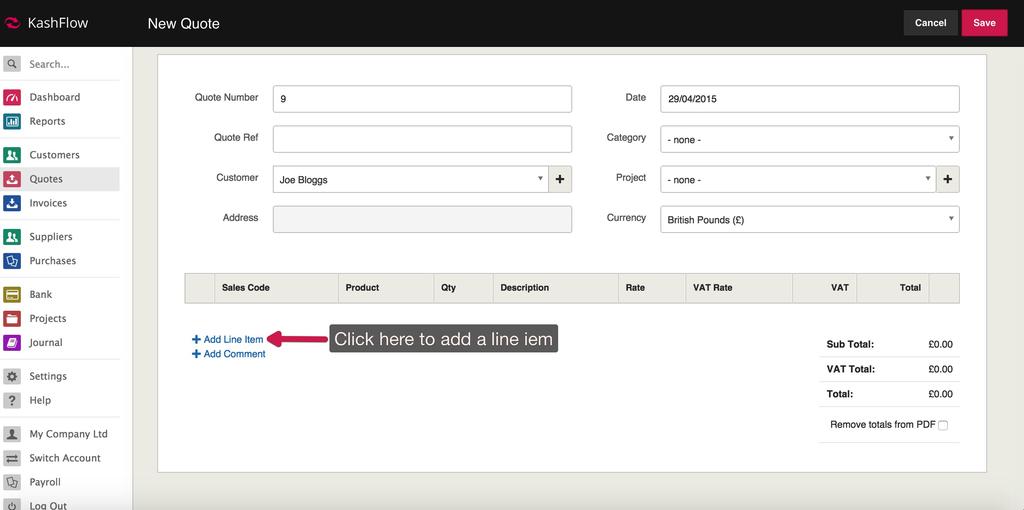Open the Reports chart icon

click(x=12, y=121)
